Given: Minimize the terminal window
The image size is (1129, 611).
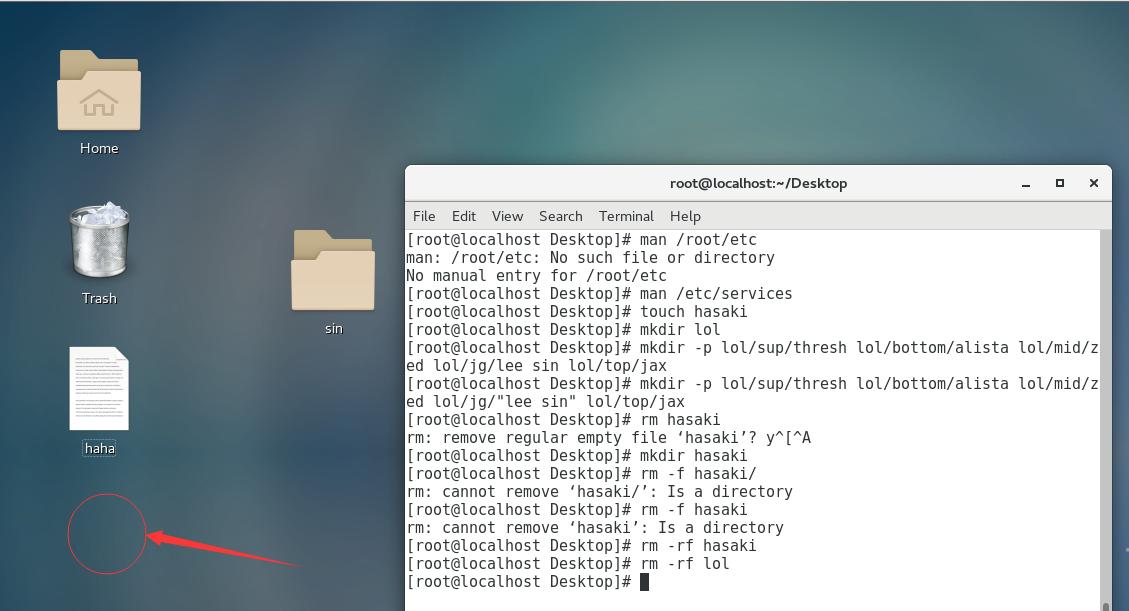Looking at the screenshot, I should click(x=1025, y=184).
